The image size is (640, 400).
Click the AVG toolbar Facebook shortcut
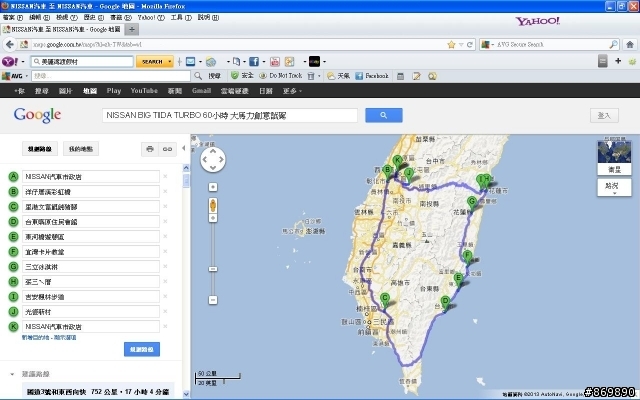click(x=372, y=76)
